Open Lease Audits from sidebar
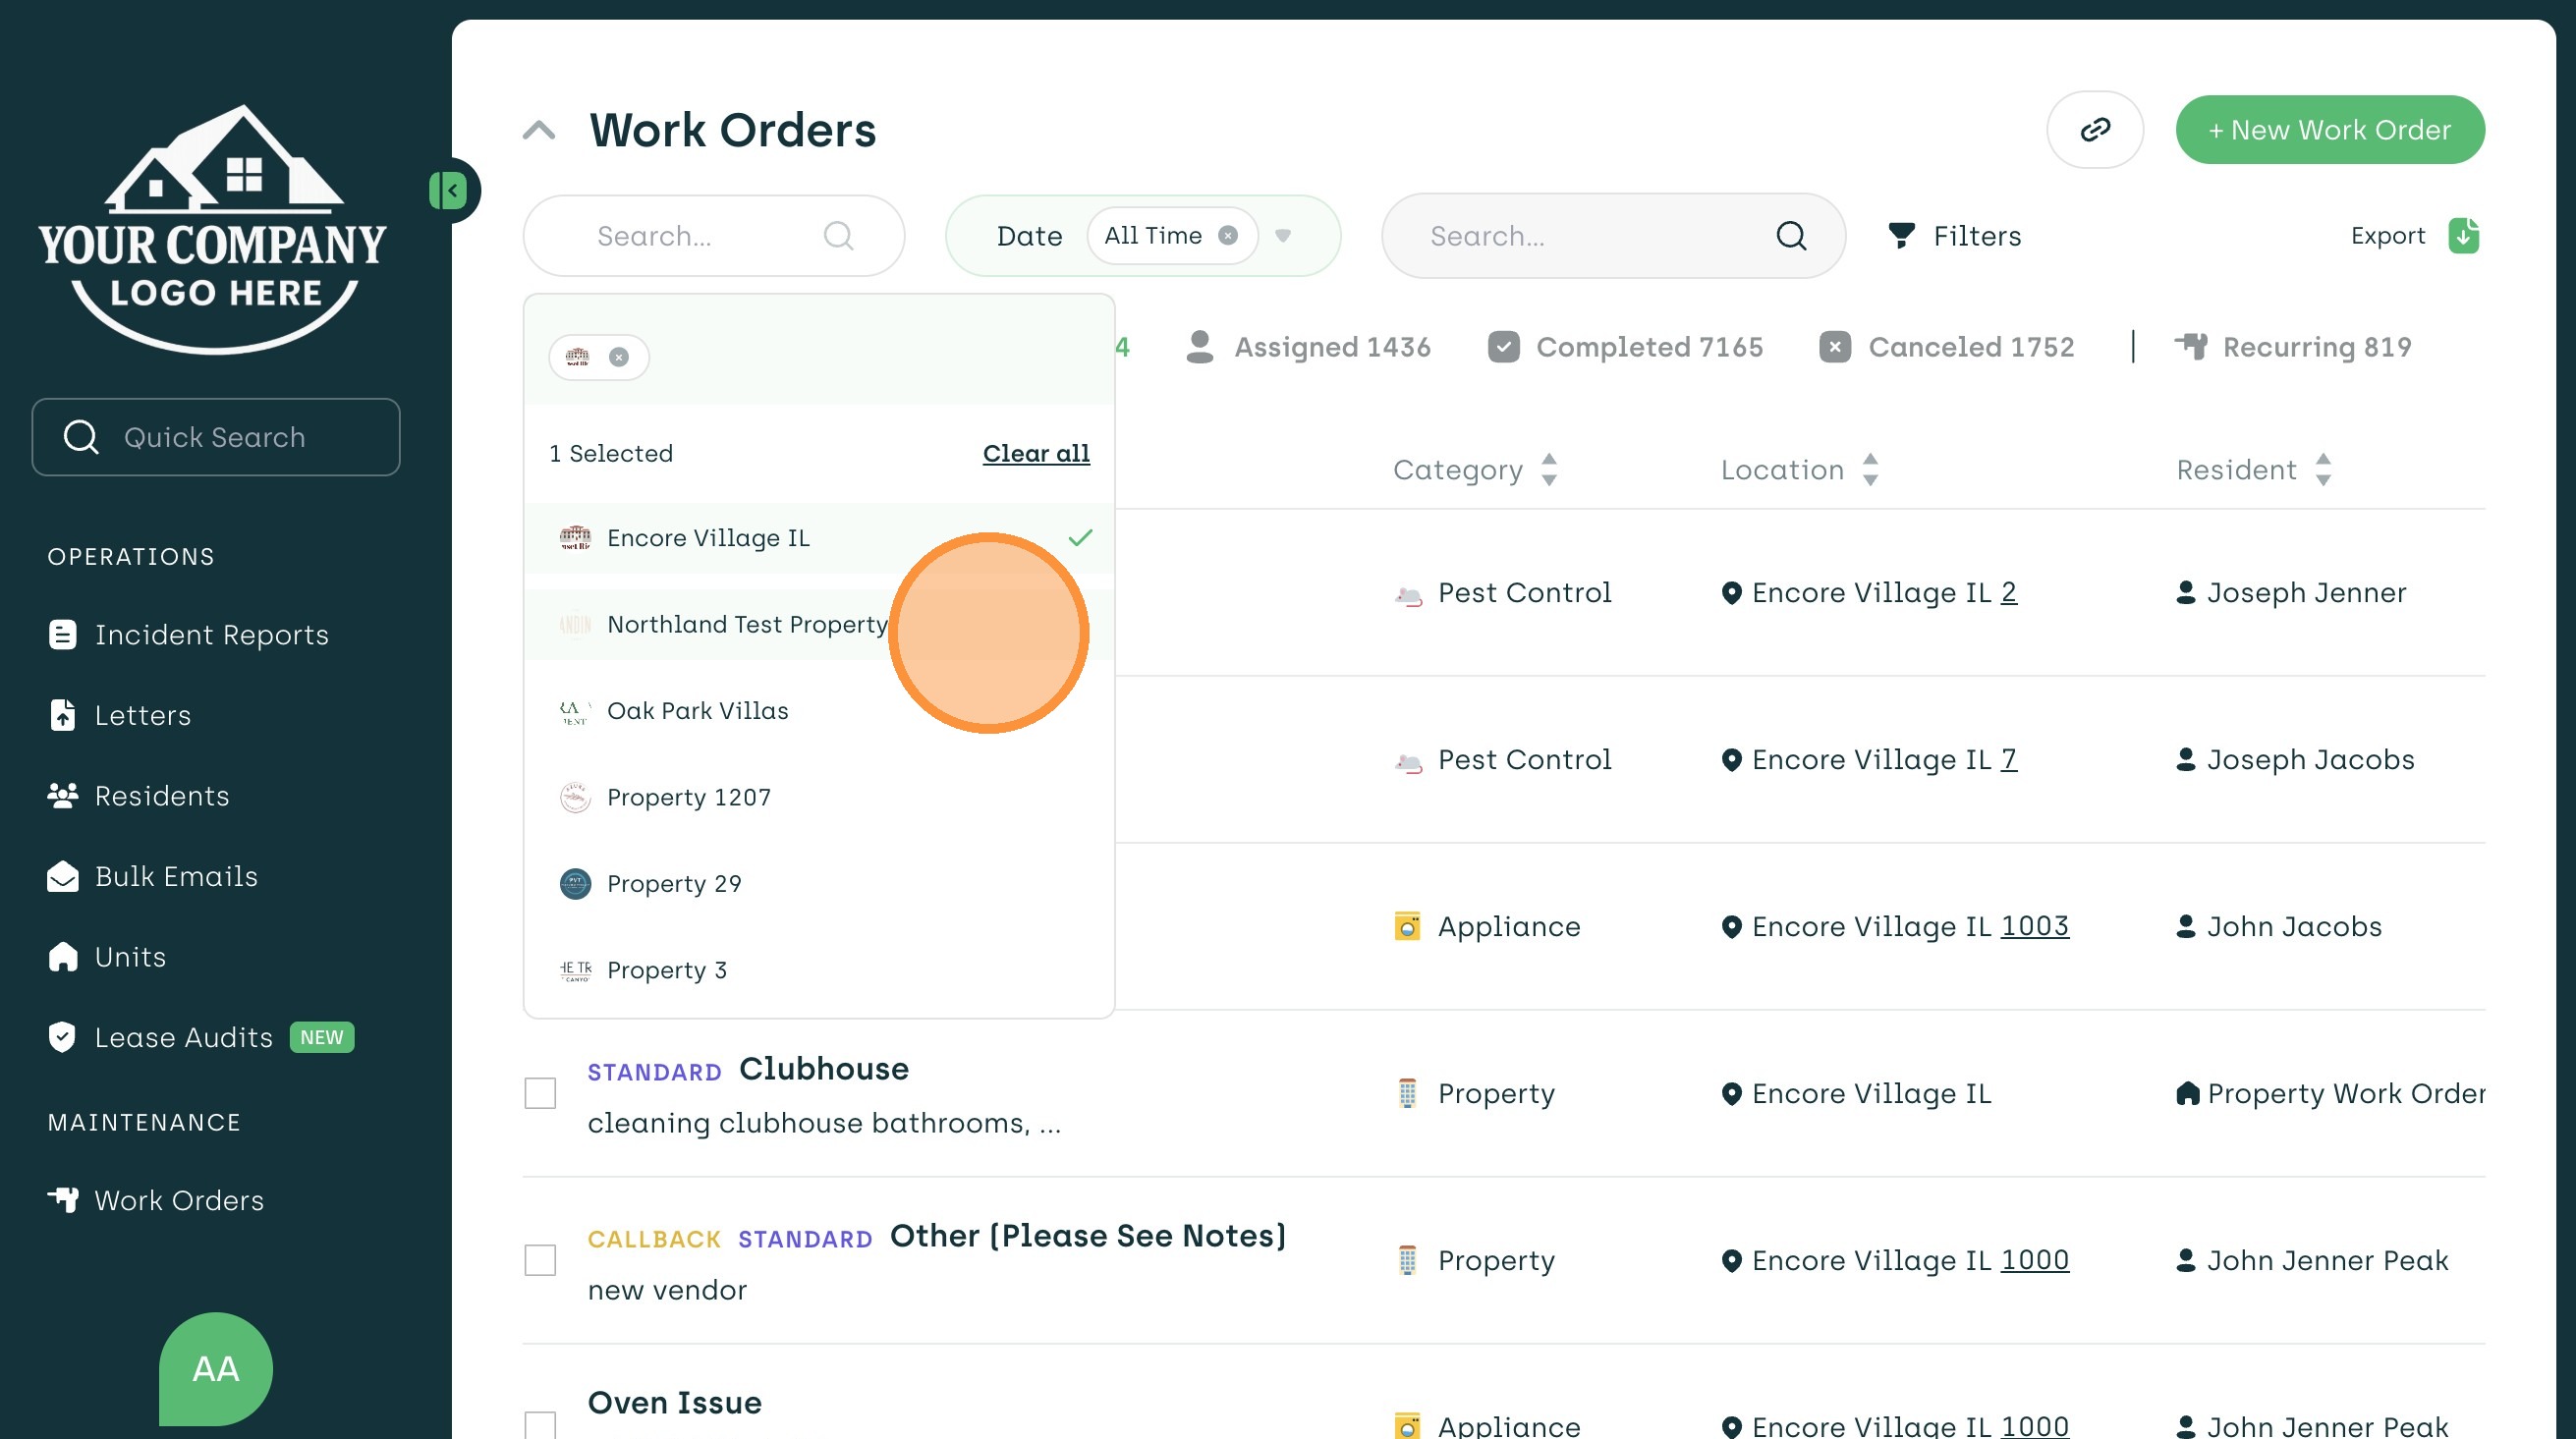 (183, 1037)
